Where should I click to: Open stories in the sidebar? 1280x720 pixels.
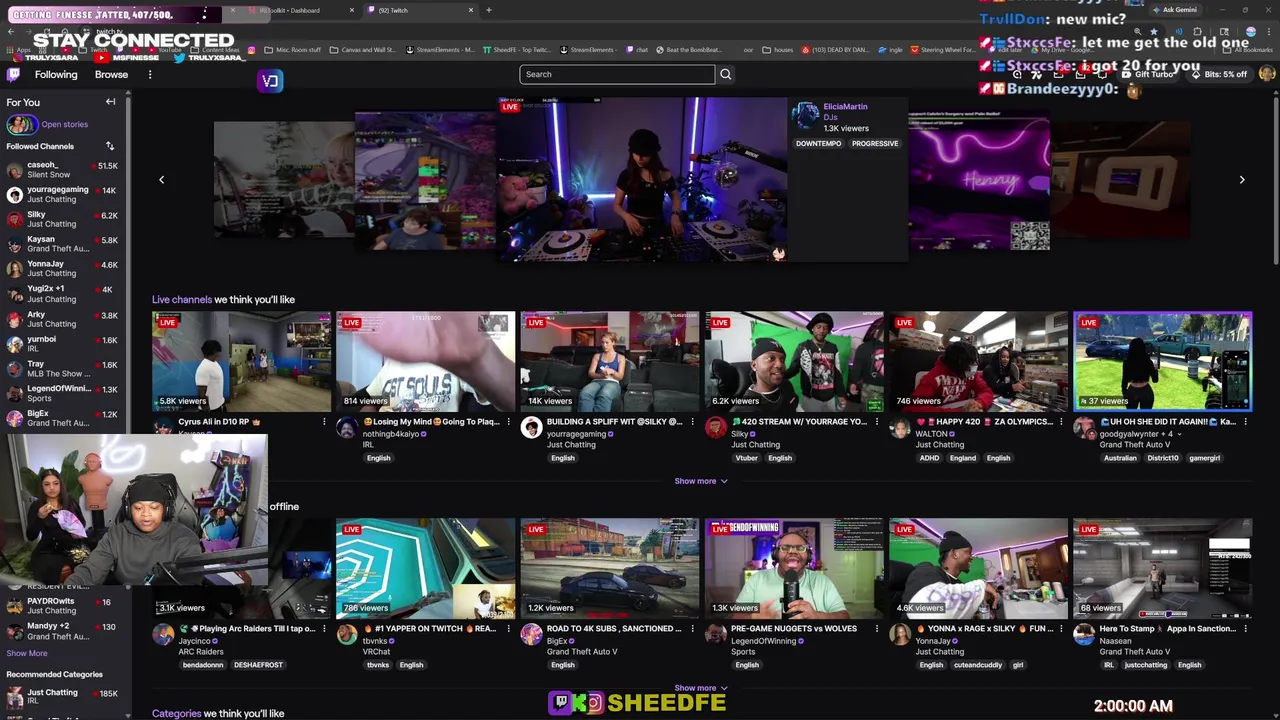point(48,124)
